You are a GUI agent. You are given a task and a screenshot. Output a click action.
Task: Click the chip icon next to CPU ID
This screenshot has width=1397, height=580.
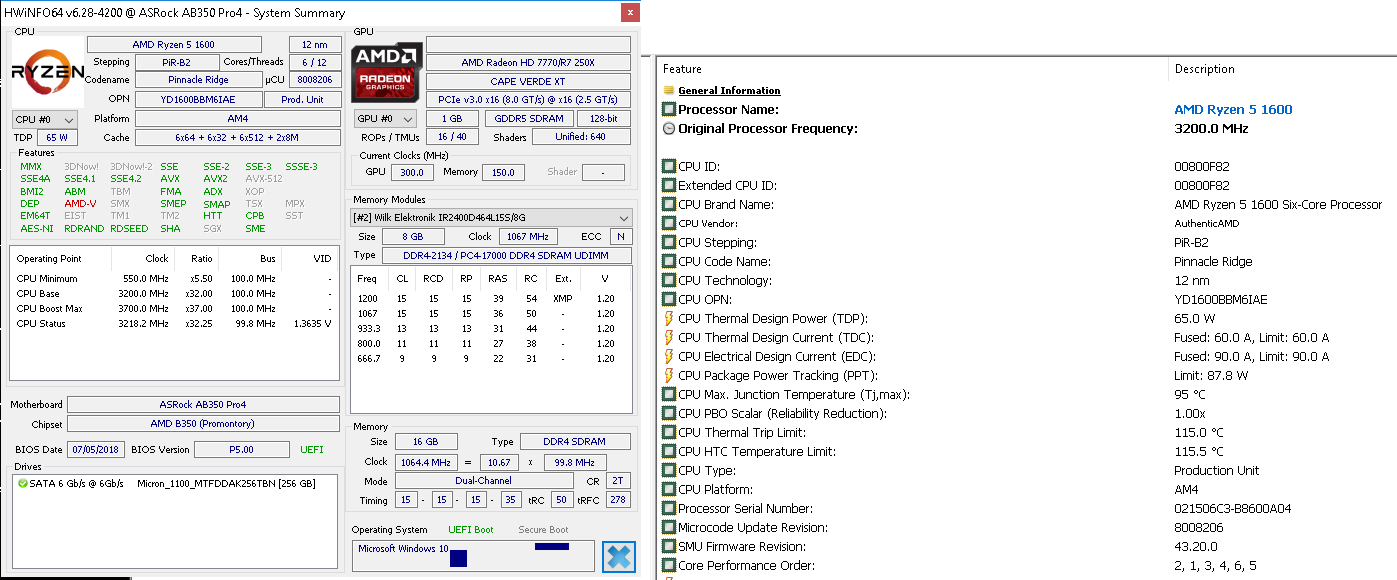pyautogui.click(x=669, y=166)
